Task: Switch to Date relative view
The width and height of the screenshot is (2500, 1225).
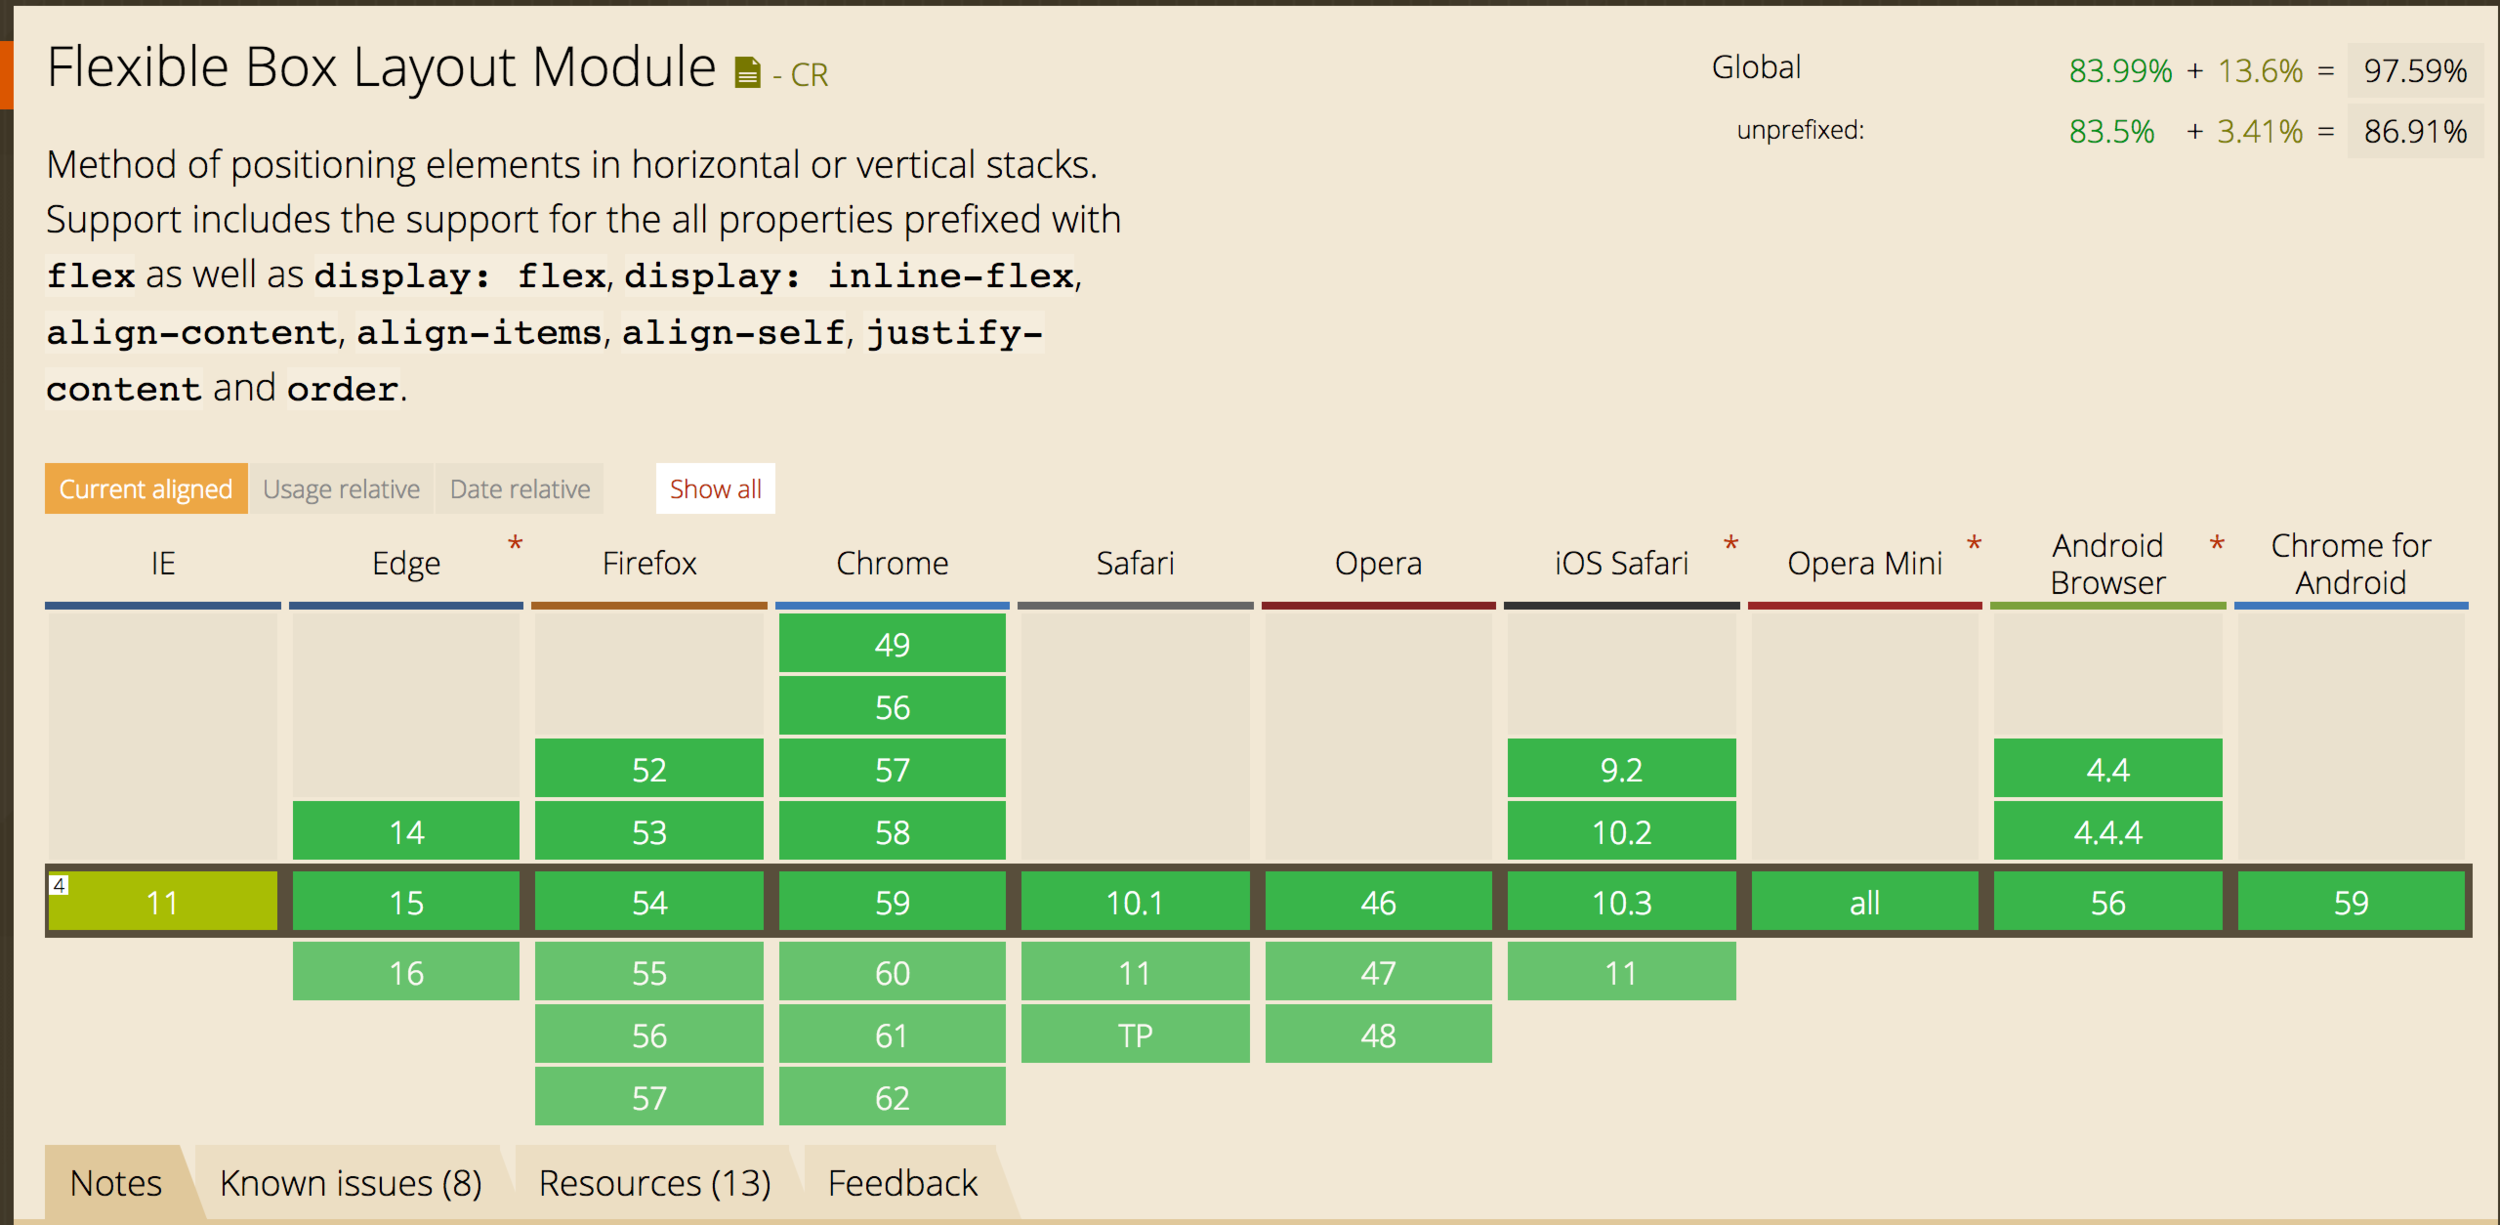Action: (520, 489)
